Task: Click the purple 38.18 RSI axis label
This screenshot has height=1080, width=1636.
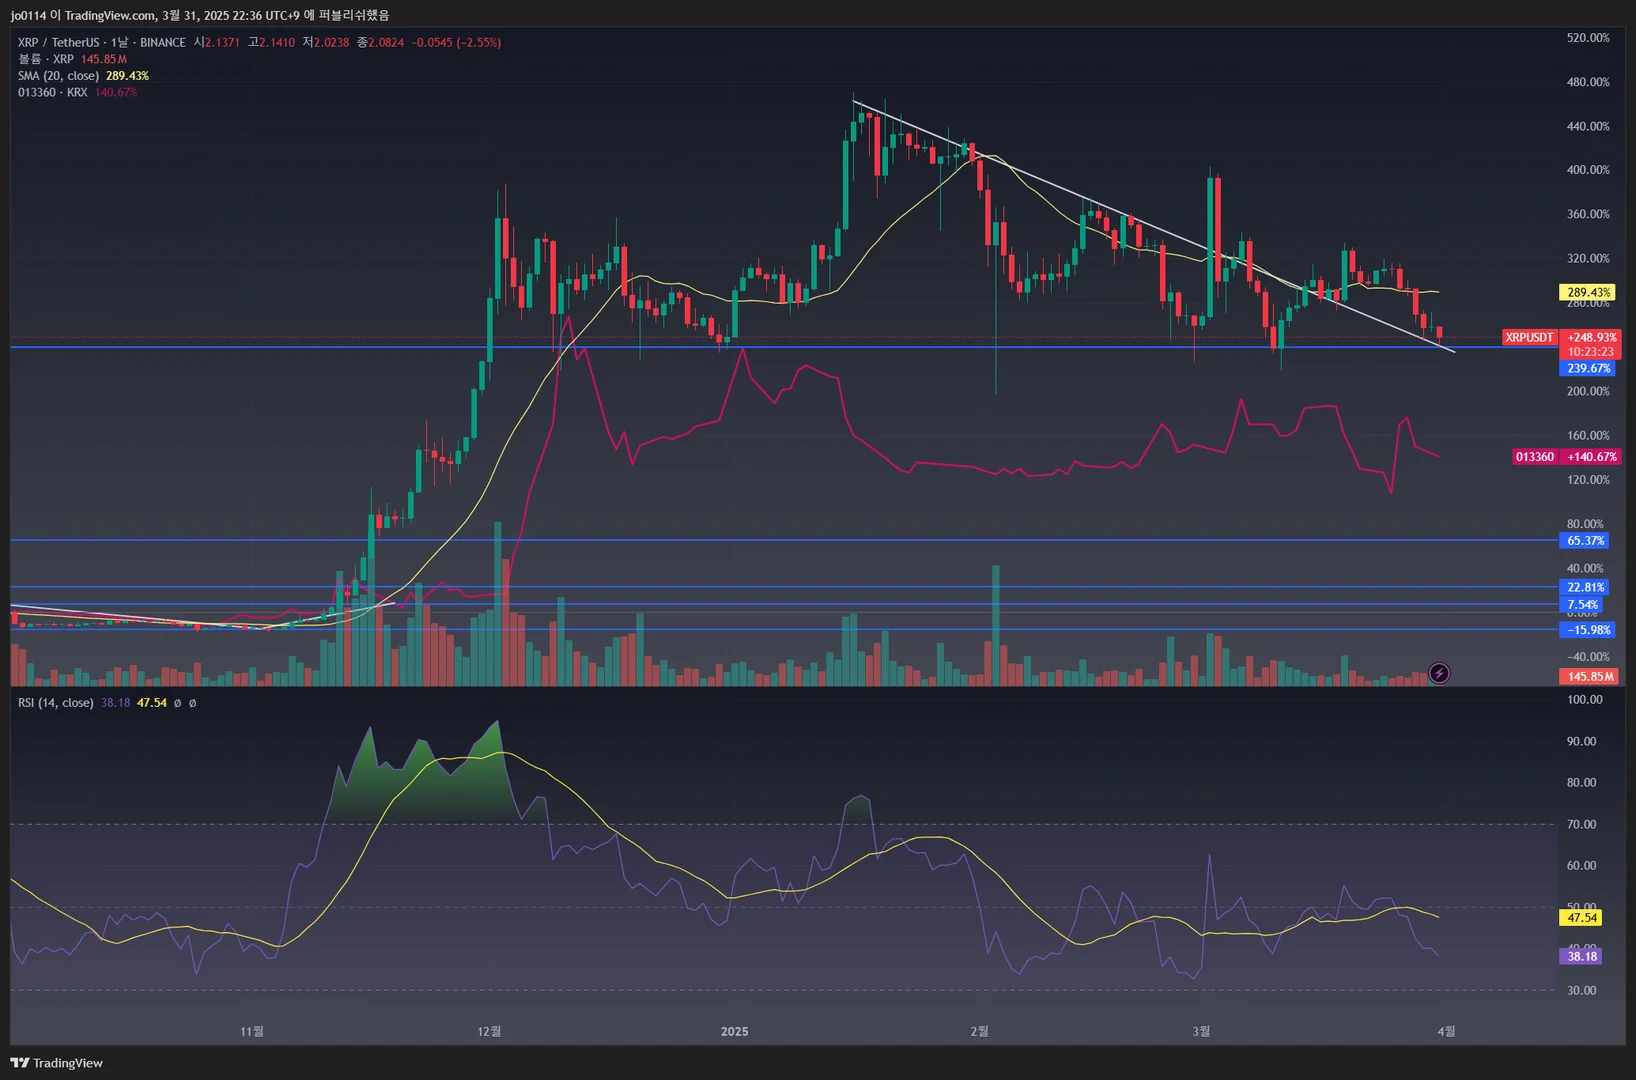Action: [x=1582, y=957]
